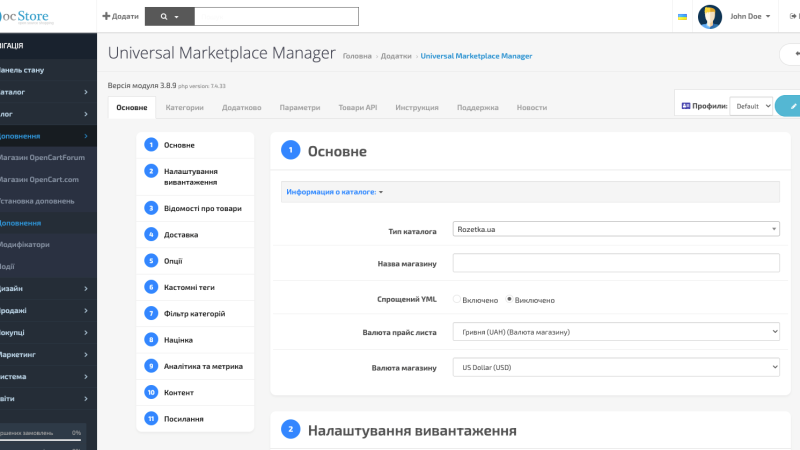The image size is (800, 450).
Task: Switch to the Инструкция tab
Action: point(417,108)
